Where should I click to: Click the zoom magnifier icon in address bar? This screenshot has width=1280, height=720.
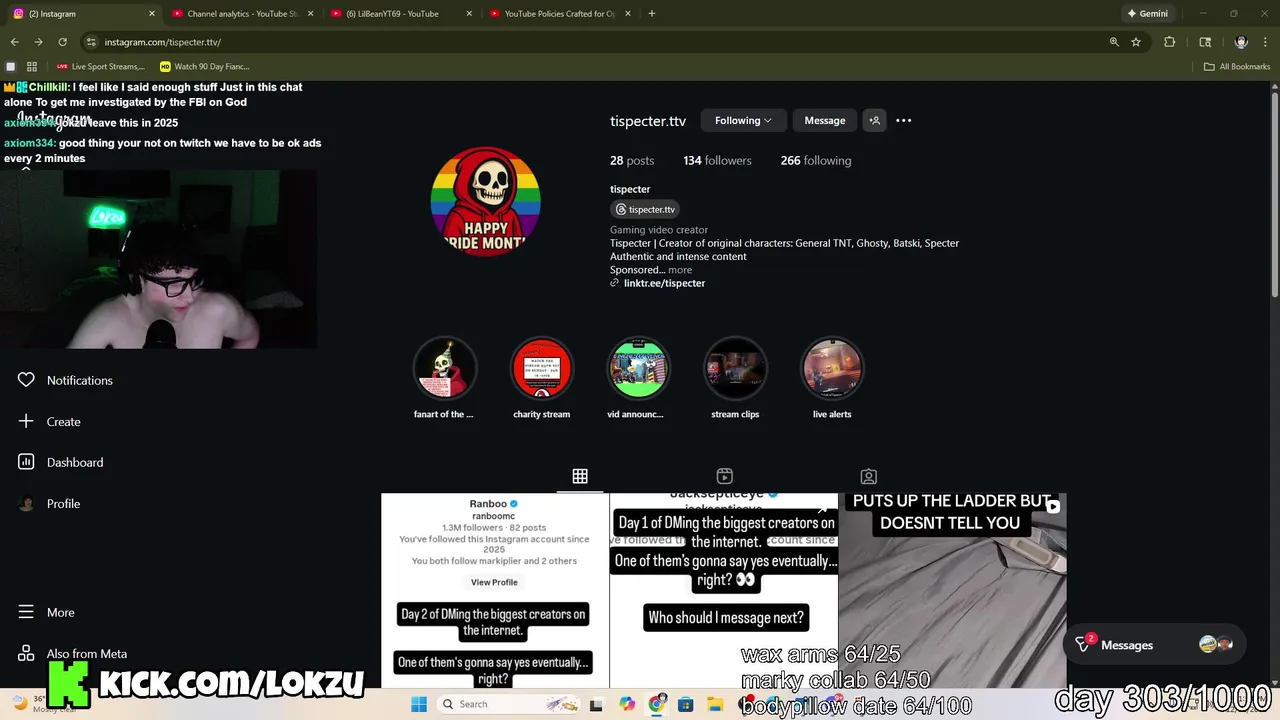[x=1114, y=42]
